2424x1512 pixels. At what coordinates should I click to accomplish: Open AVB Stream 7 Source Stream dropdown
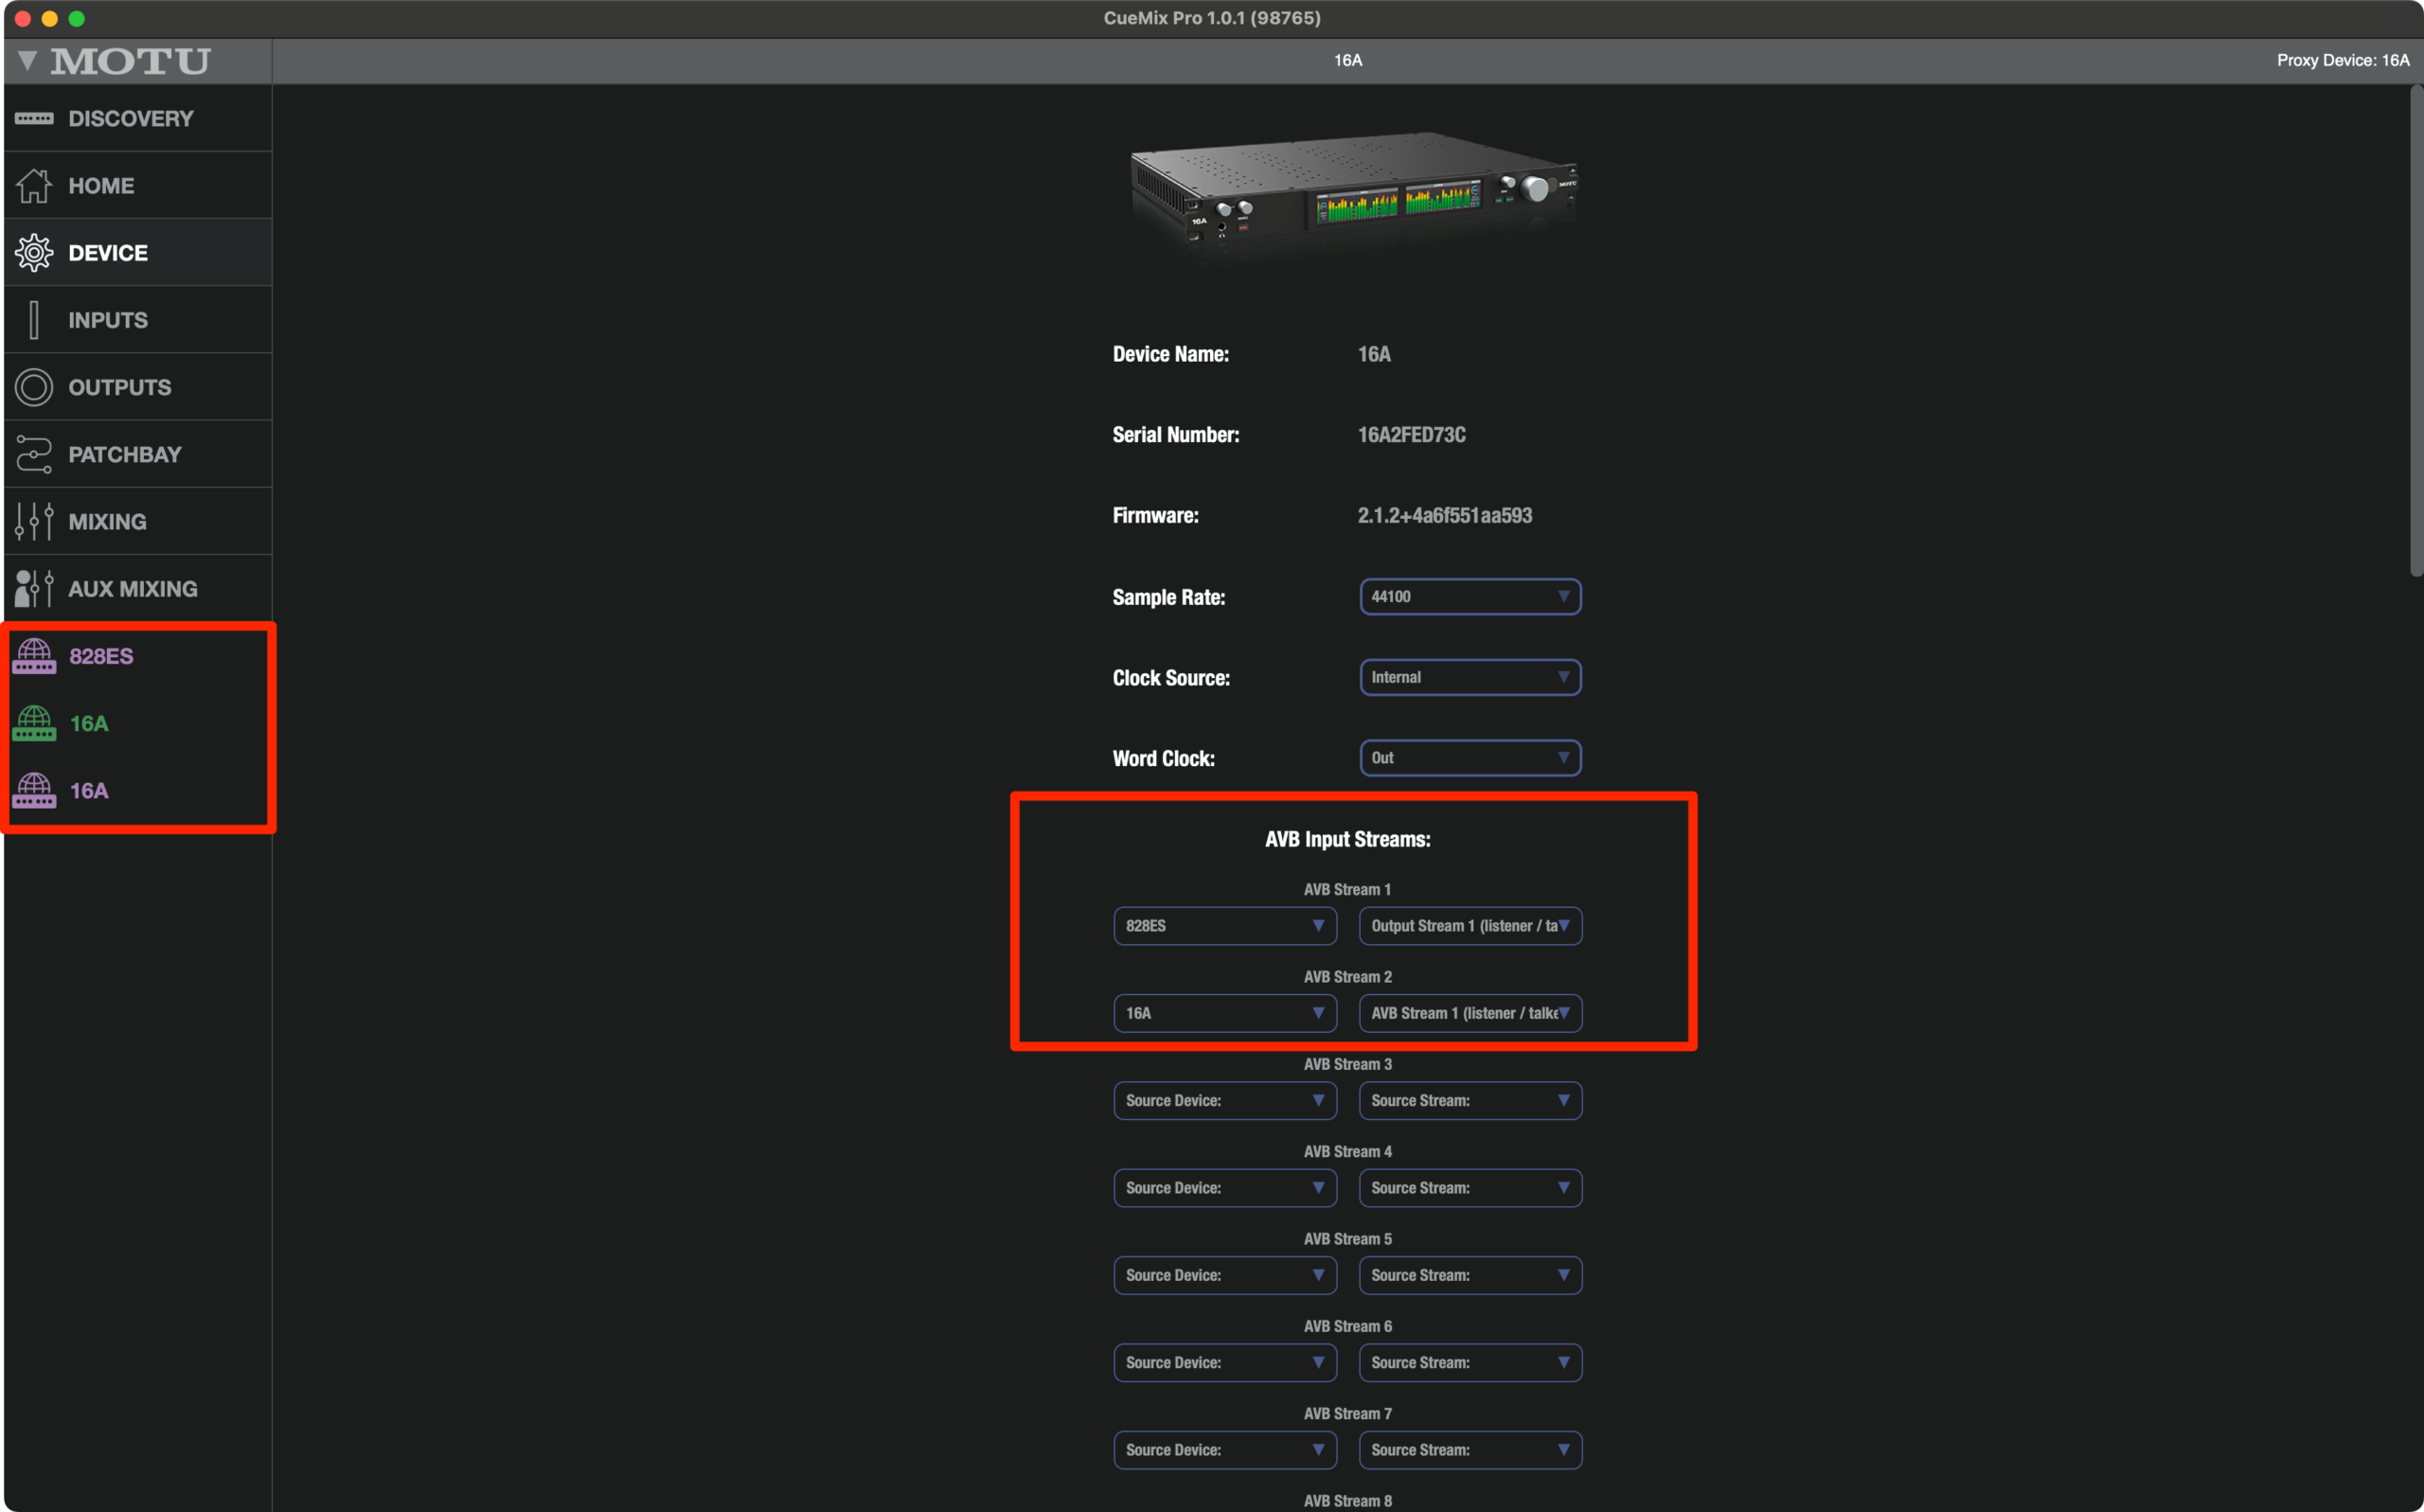(1470, 1449)
